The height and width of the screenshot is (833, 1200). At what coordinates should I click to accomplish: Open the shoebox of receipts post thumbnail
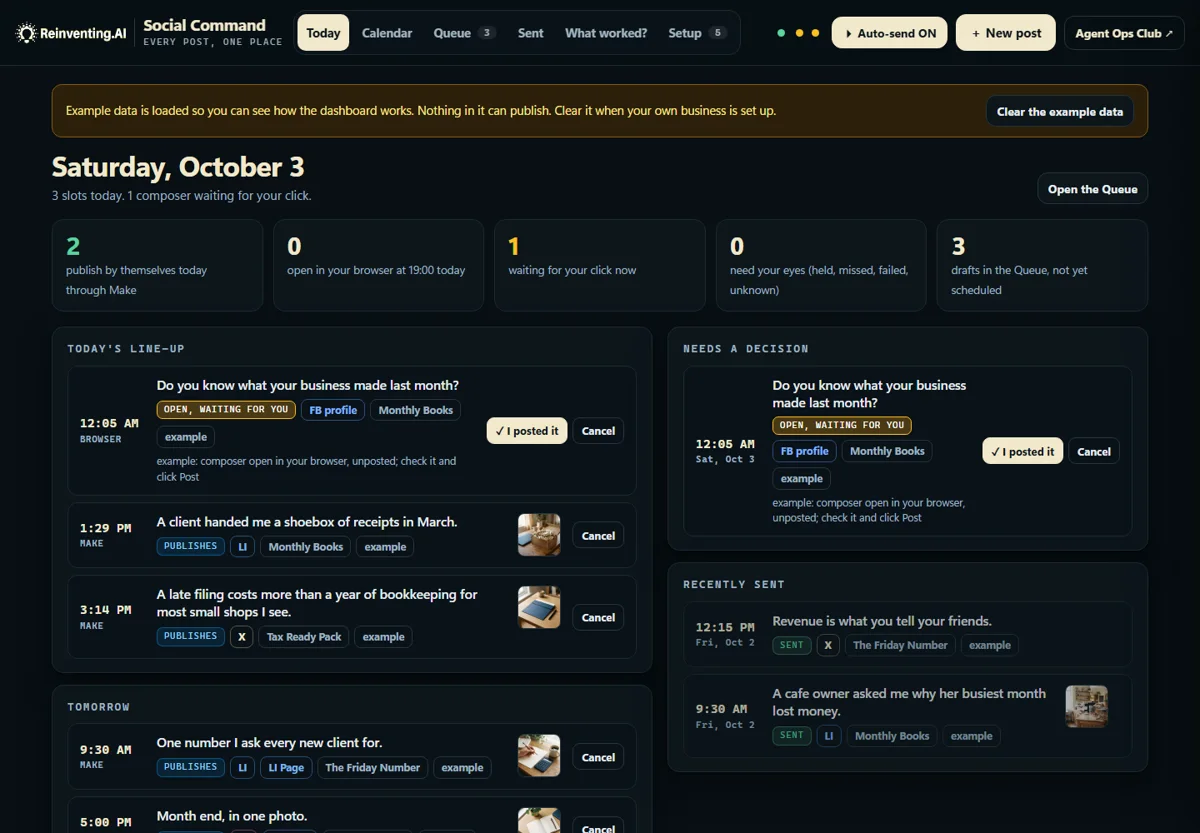(x=539, y=535)
